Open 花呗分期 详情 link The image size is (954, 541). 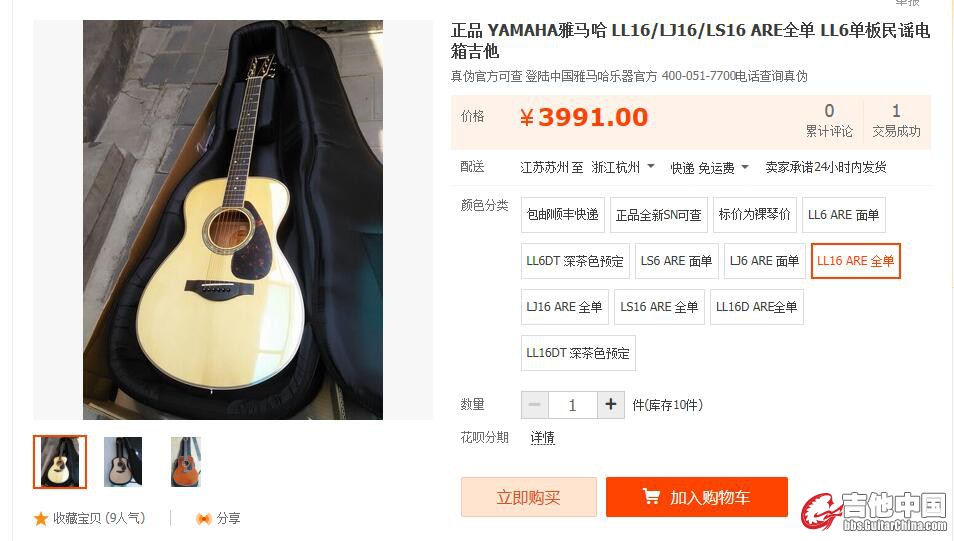[x=542, y=438]
